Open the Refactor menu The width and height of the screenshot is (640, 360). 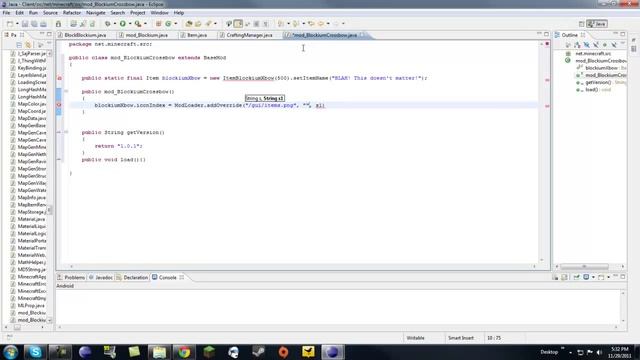[x=72, y=13]
